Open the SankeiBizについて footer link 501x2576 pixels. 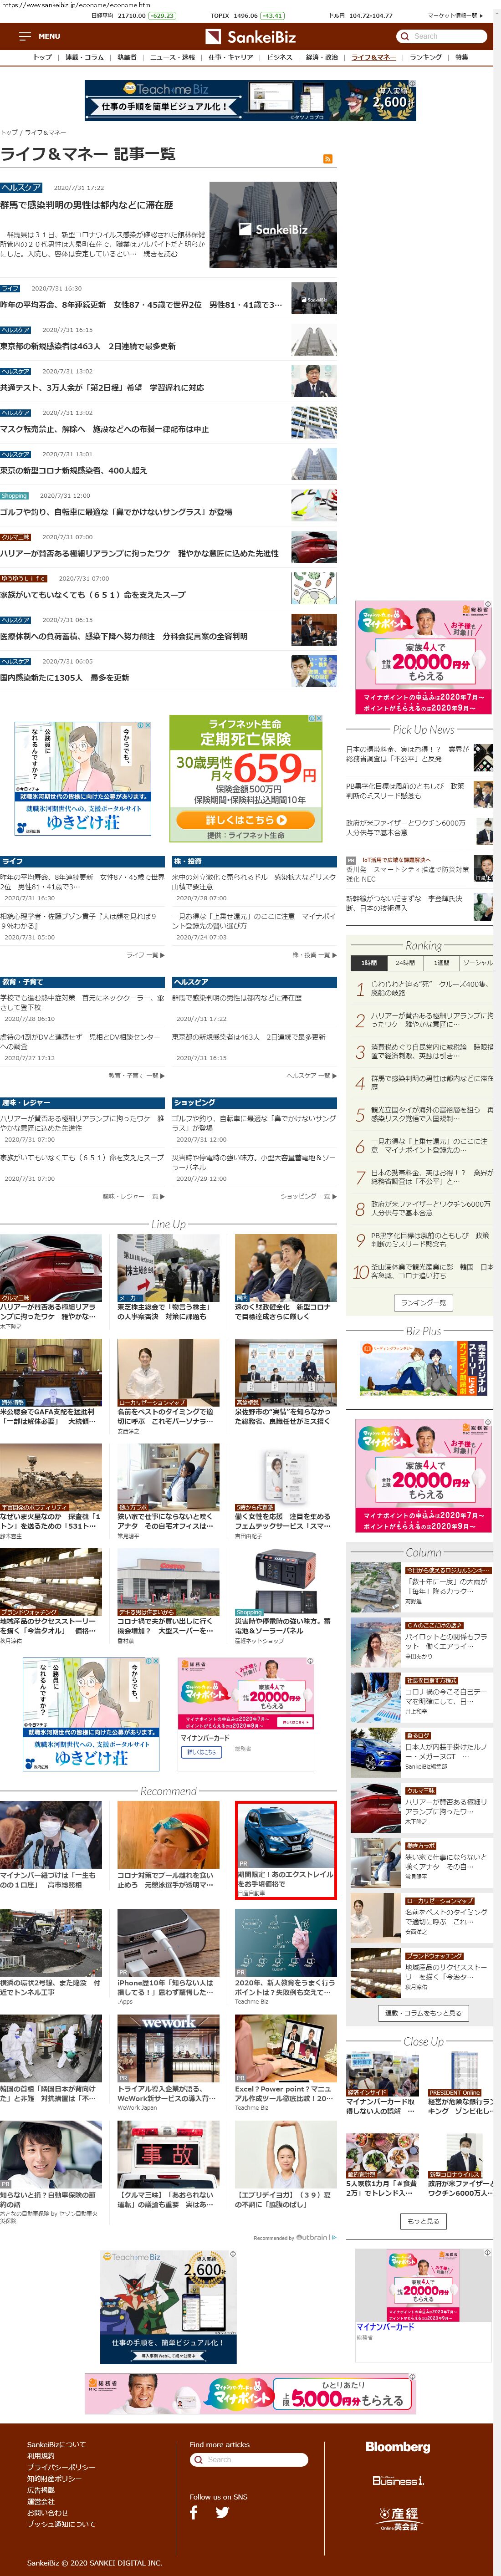[x=56, y=2444]
